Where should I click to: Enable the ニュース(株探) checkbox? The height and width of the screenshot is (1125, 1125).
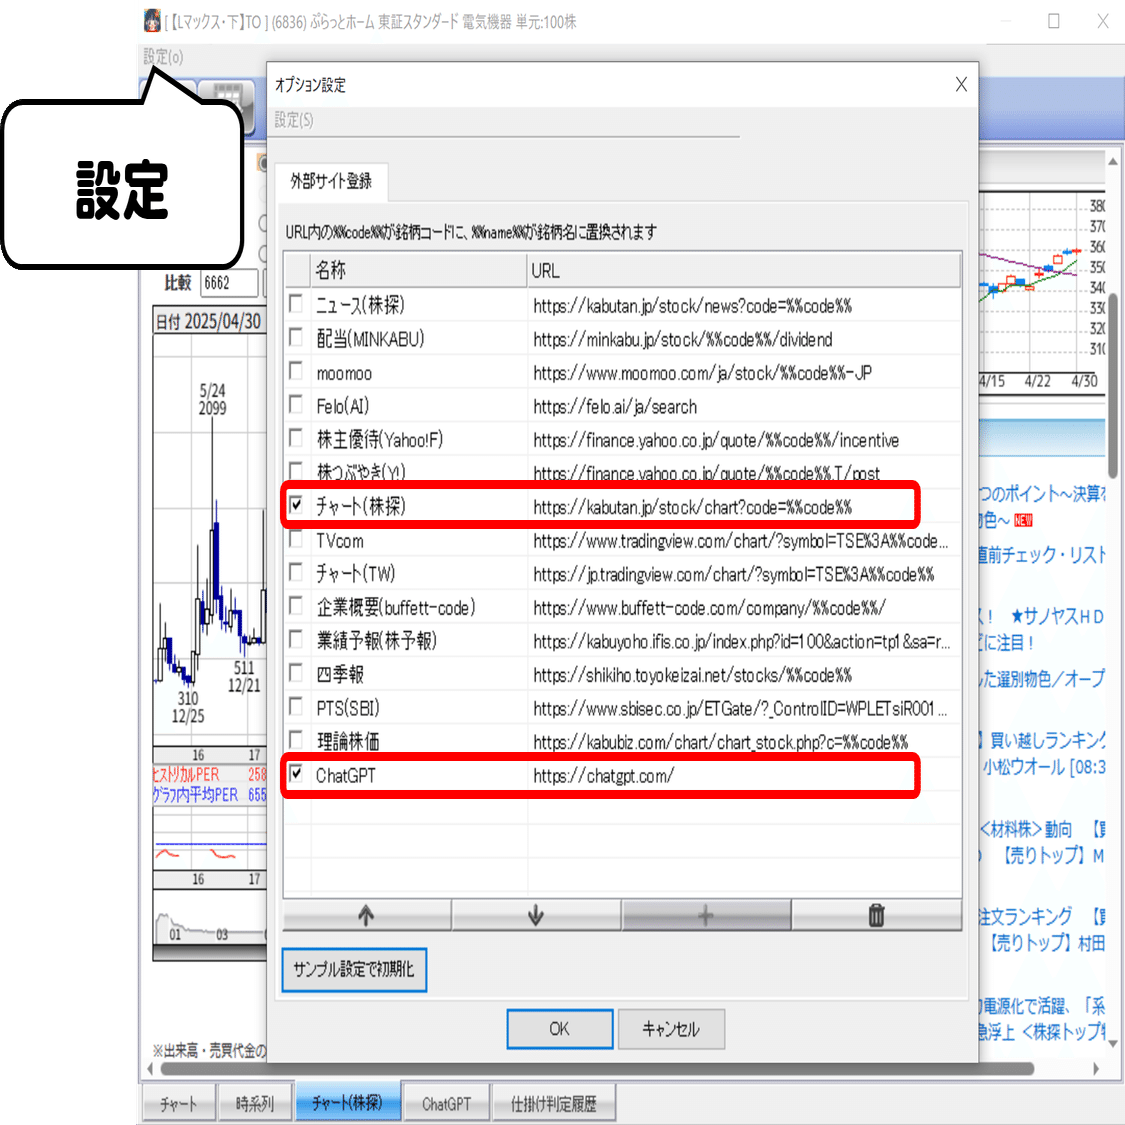coord(295,305)
